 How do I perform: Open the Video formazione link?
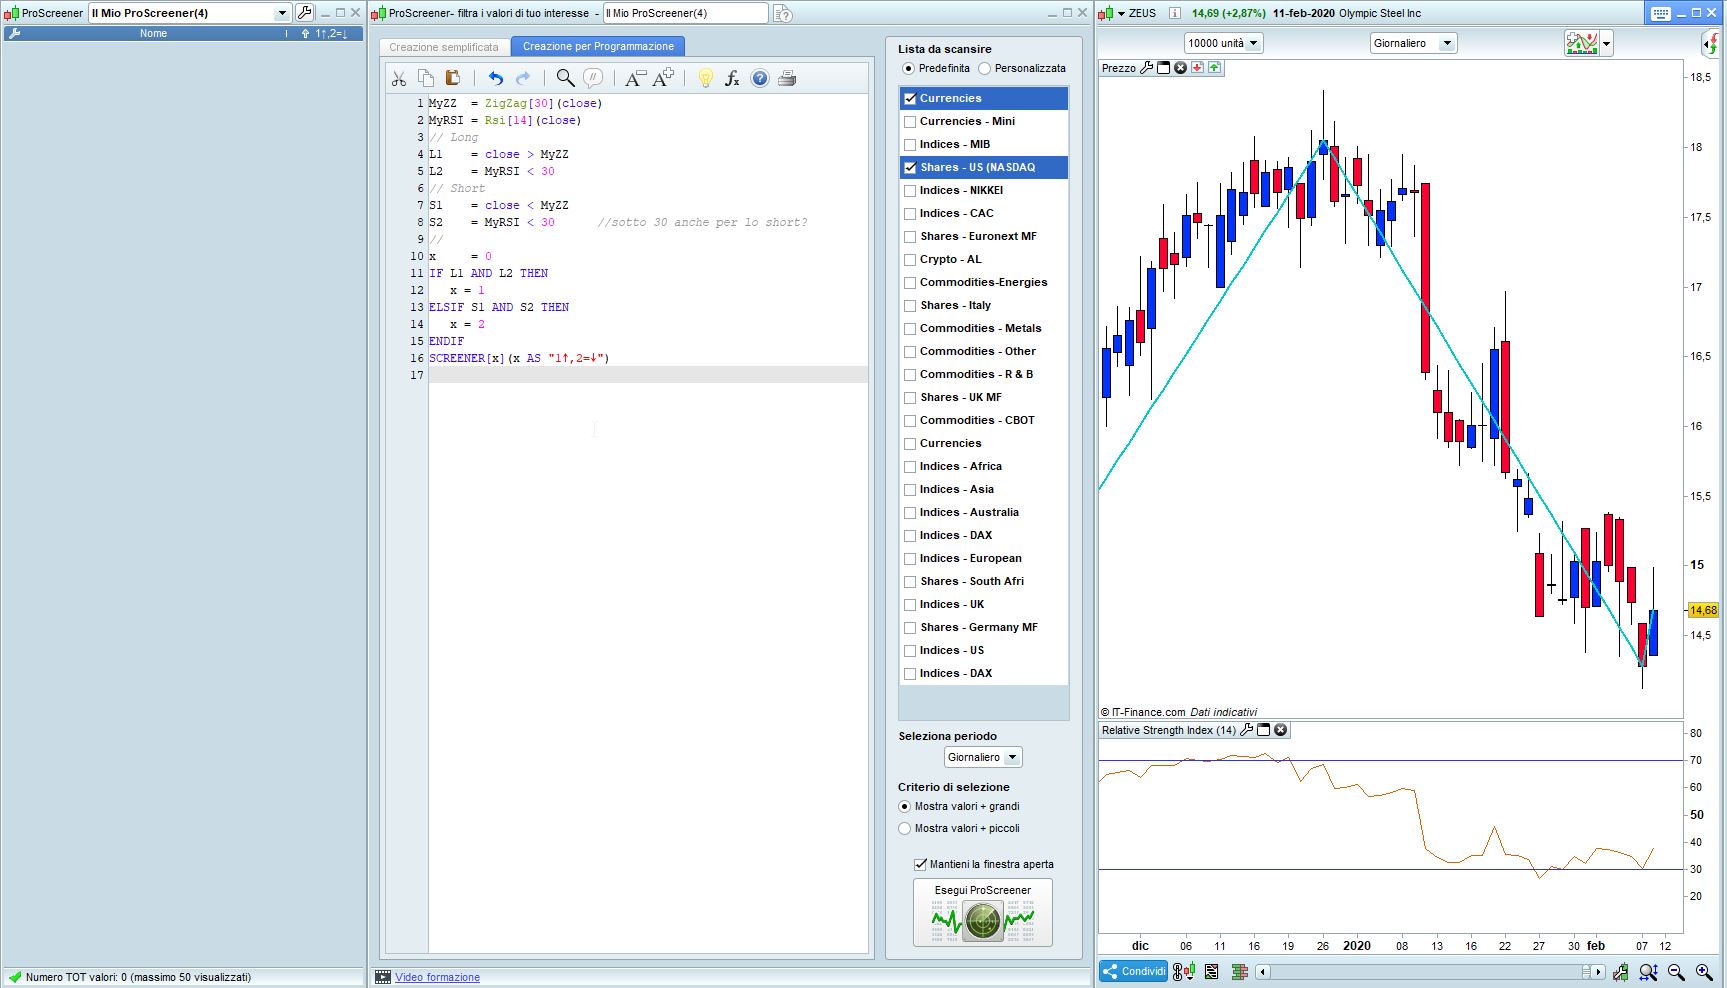point(437,977)
